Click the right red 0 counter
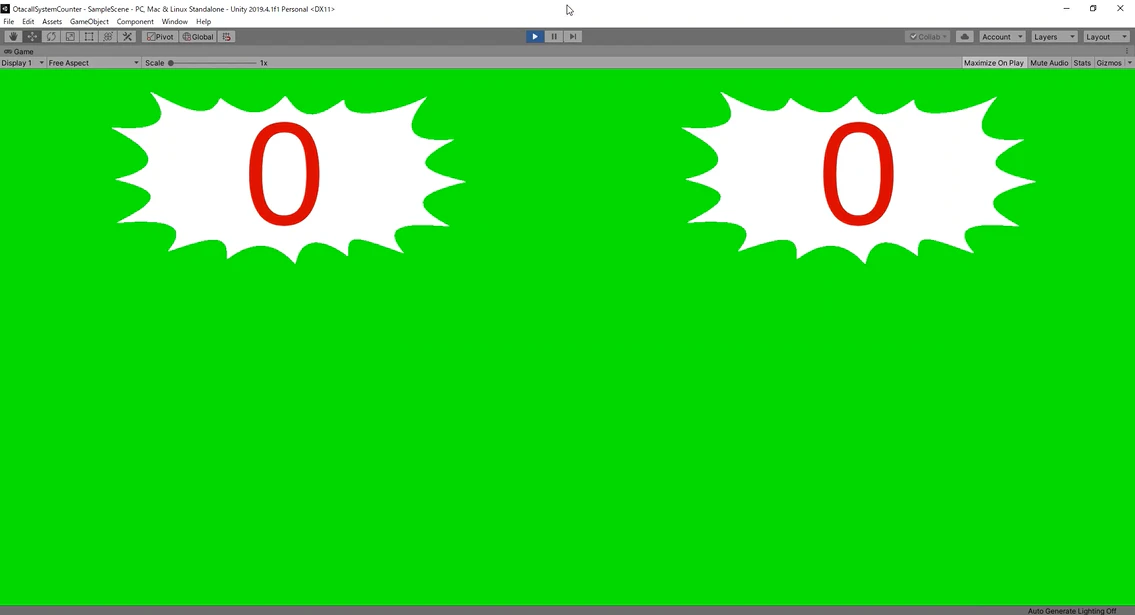The height and width of the screenshot is (615, 1135). (858, 174)
